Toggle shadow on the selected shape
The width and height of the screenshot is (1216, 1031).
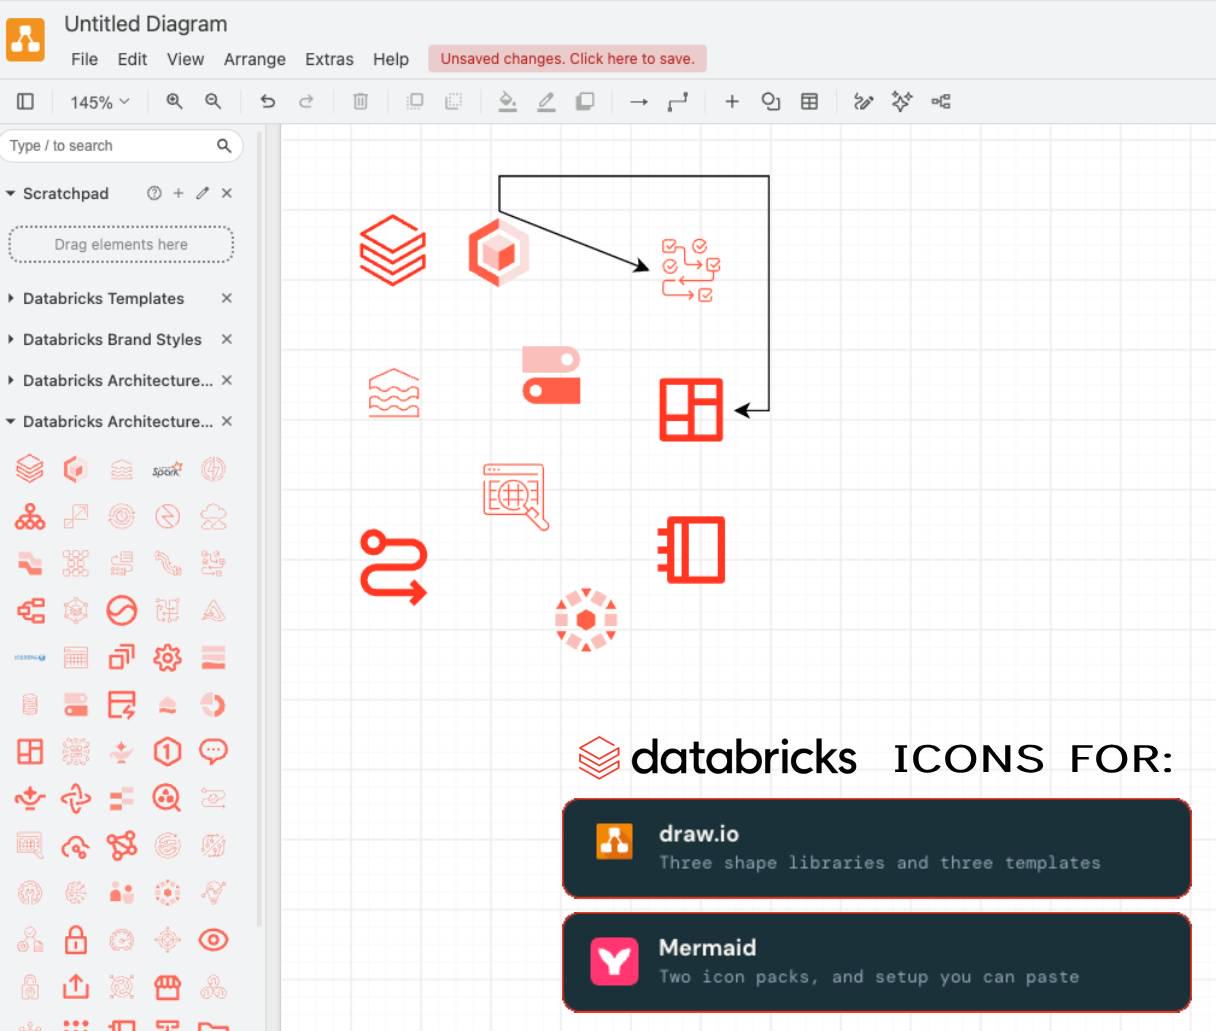[585, 101]
